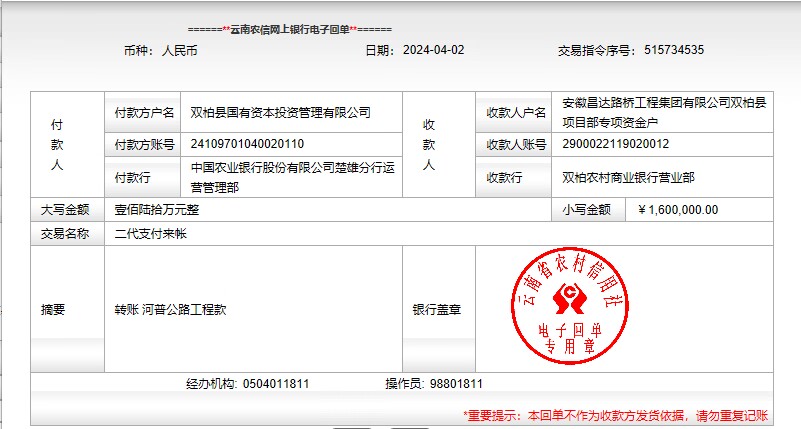Select the payee account number 2900022119020012

(616, 144)
